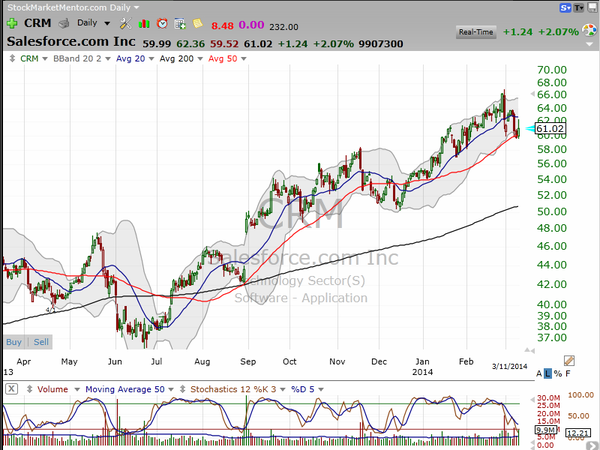The image size is (600, 450).
Task: Click the printer icon beside CRM
Action: click(x=64, y=24)
